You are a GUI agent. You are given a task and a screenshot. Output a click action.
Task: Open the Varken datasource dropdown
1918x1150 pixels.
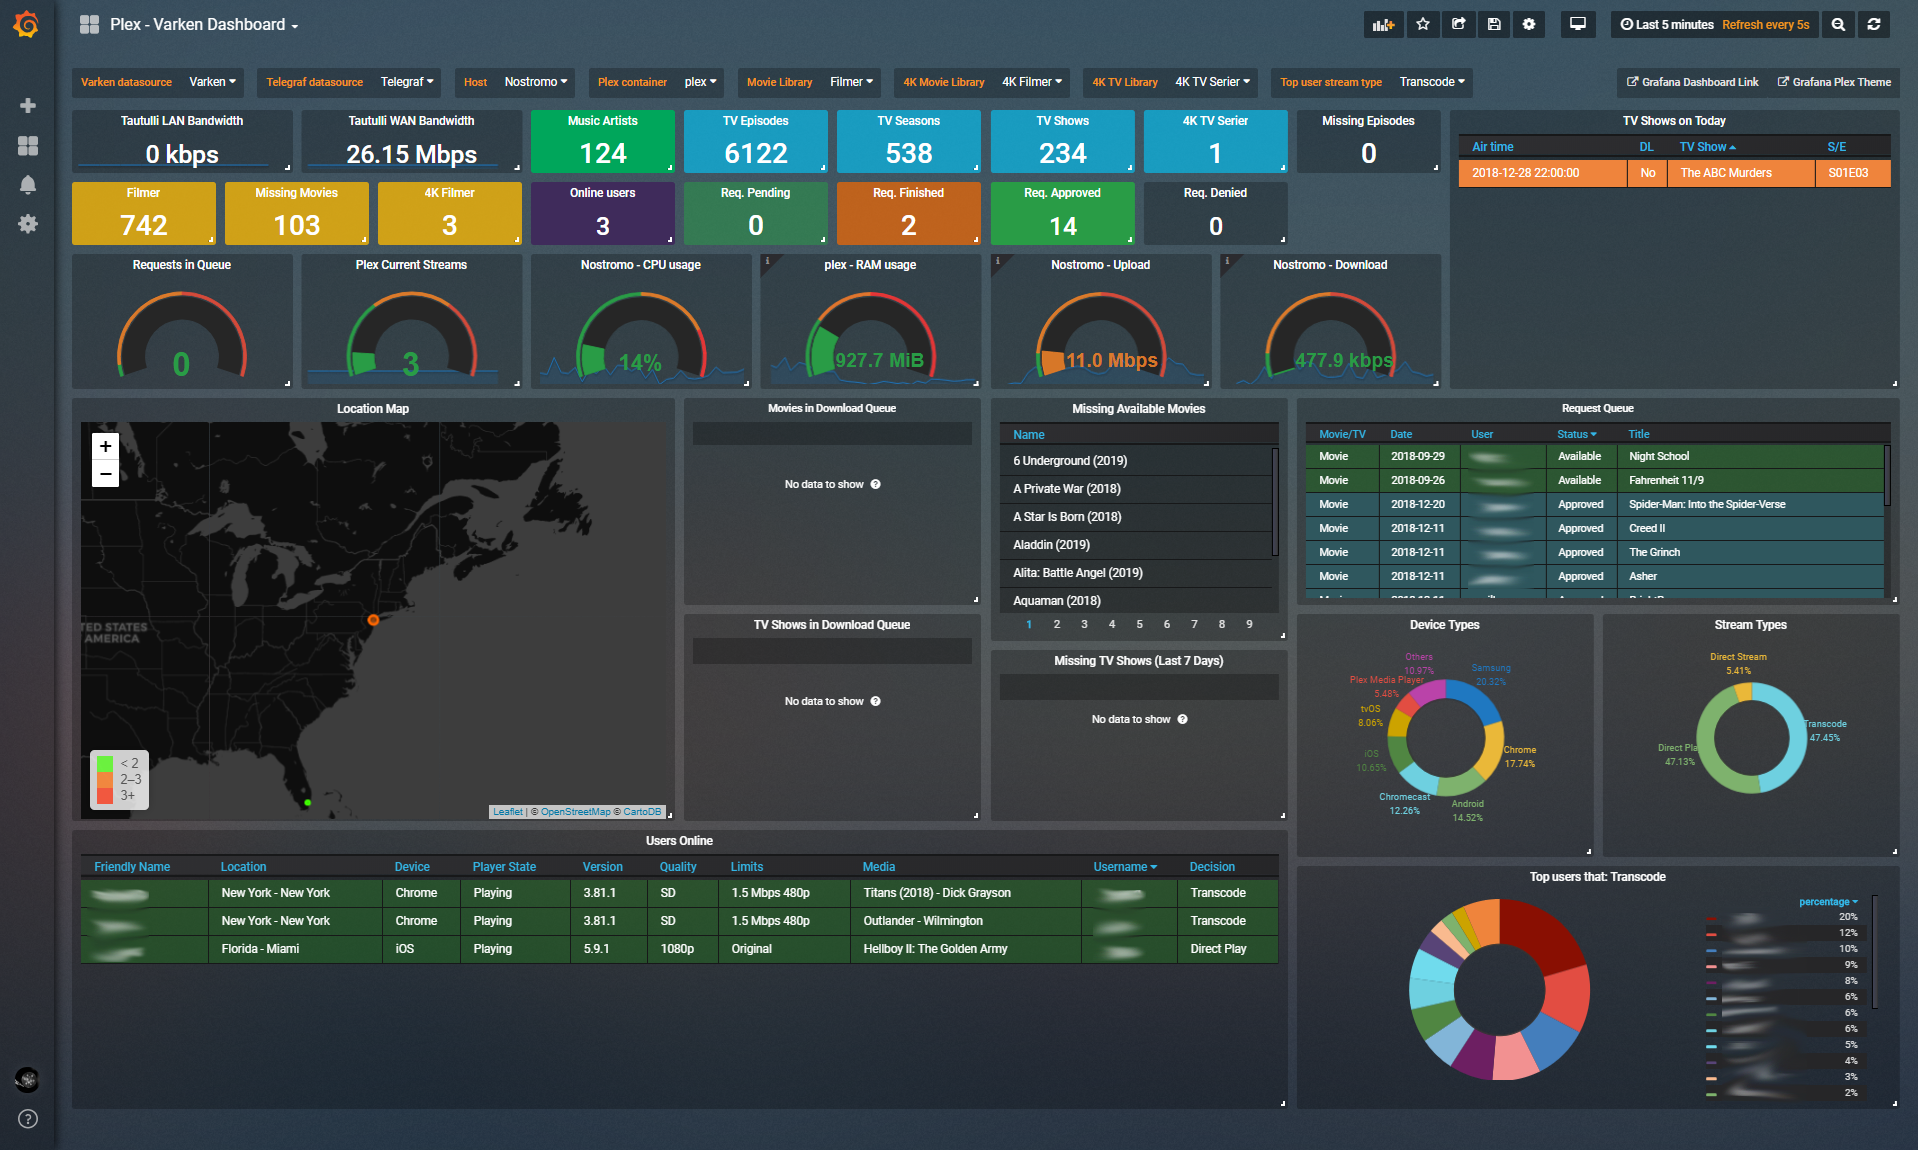click(x=213, y=82)
